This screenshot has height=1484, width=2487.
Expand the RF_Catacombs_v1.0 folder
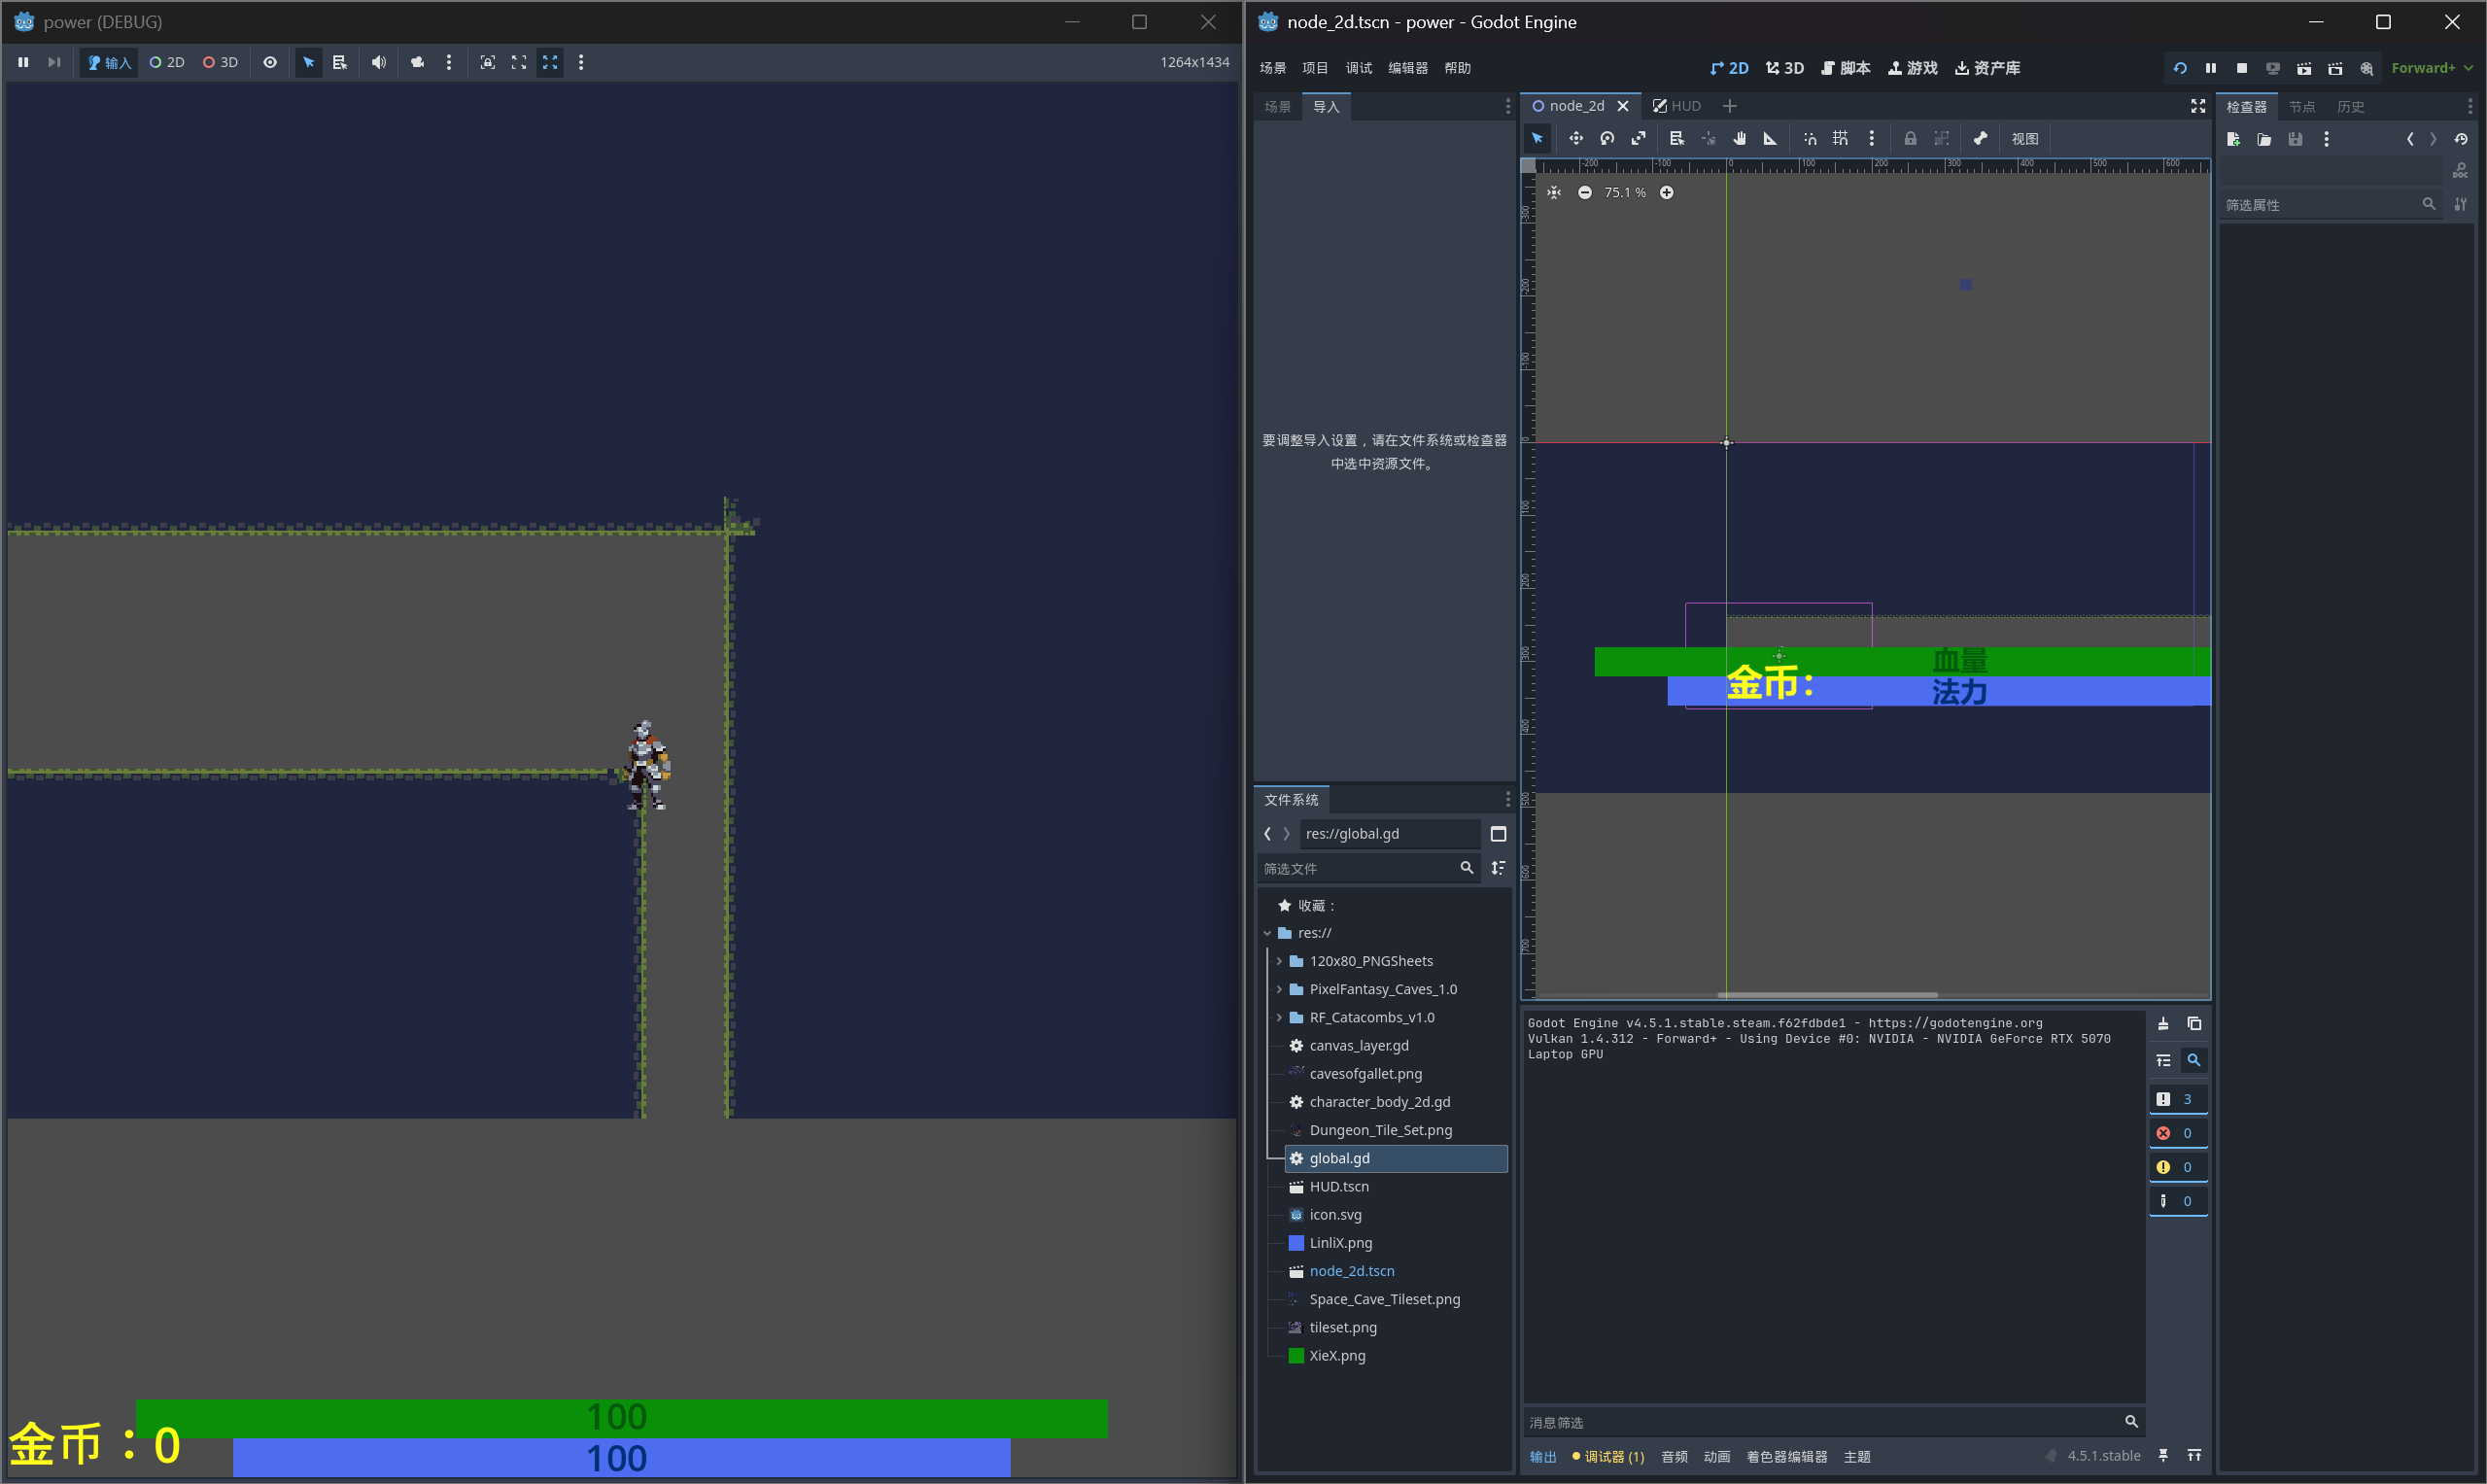(1279, 1017)
